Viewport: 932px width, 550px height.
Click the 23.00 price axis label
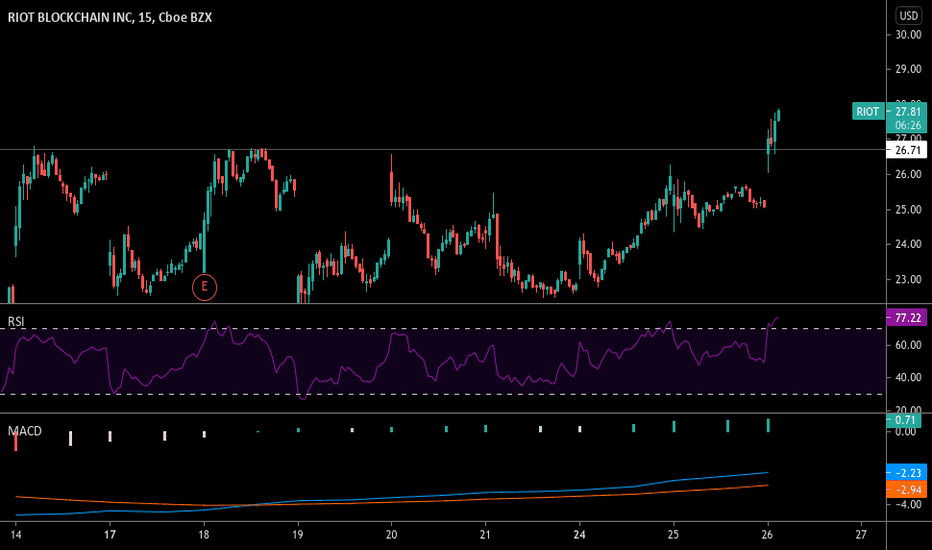(x=908, y=279)
